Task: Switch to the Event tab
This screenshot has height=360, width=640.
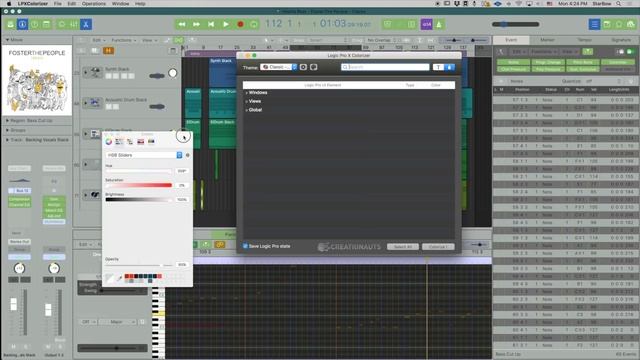Action: 511,40
